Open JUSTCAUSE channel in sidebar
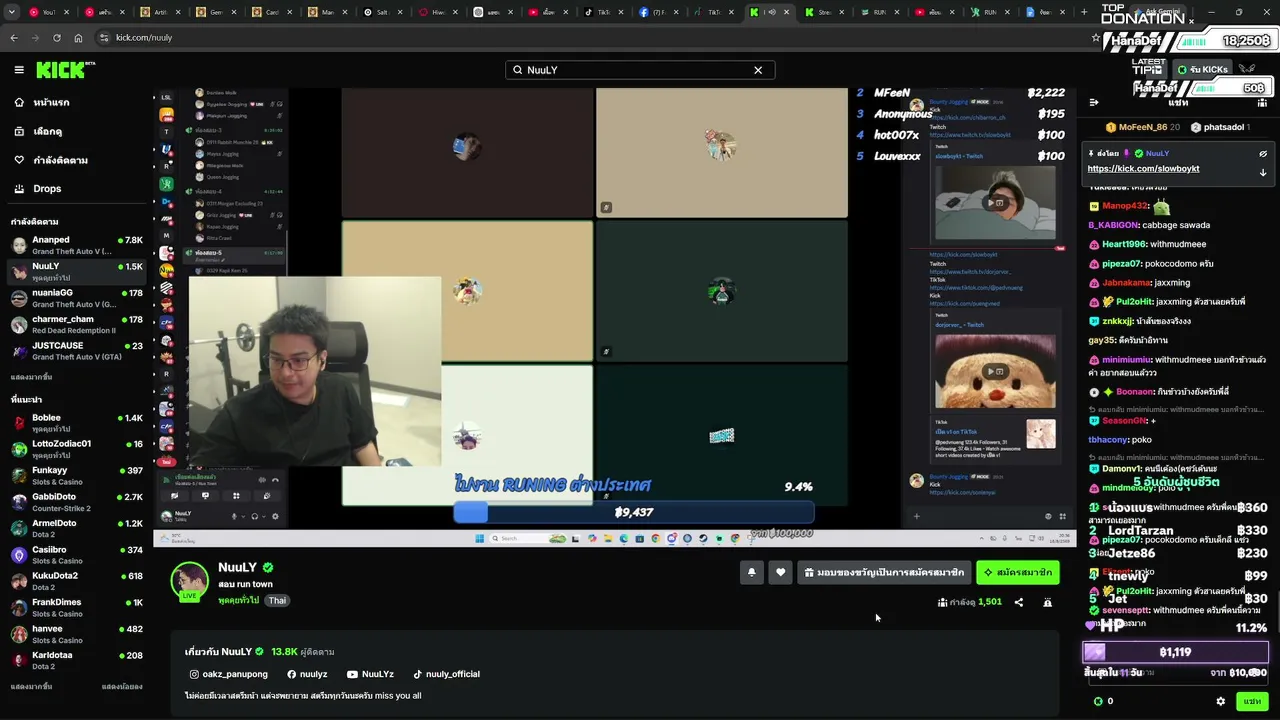Screen dimensions: 1280x720 pos(78,351)
